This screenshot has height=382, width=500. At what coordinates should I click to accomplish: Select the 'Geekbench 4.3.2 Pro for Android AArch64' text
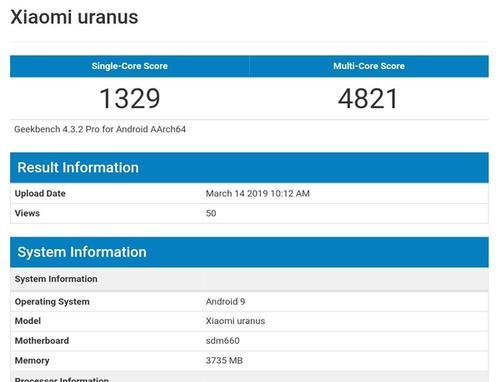(x=100, y=129)
